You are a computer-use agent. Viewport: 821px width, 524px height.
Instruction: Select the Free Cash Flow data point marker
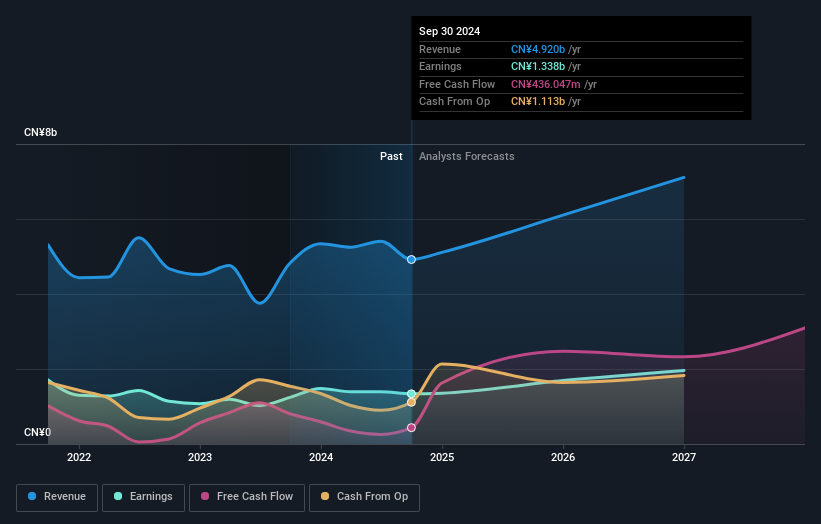coord(412,428)
